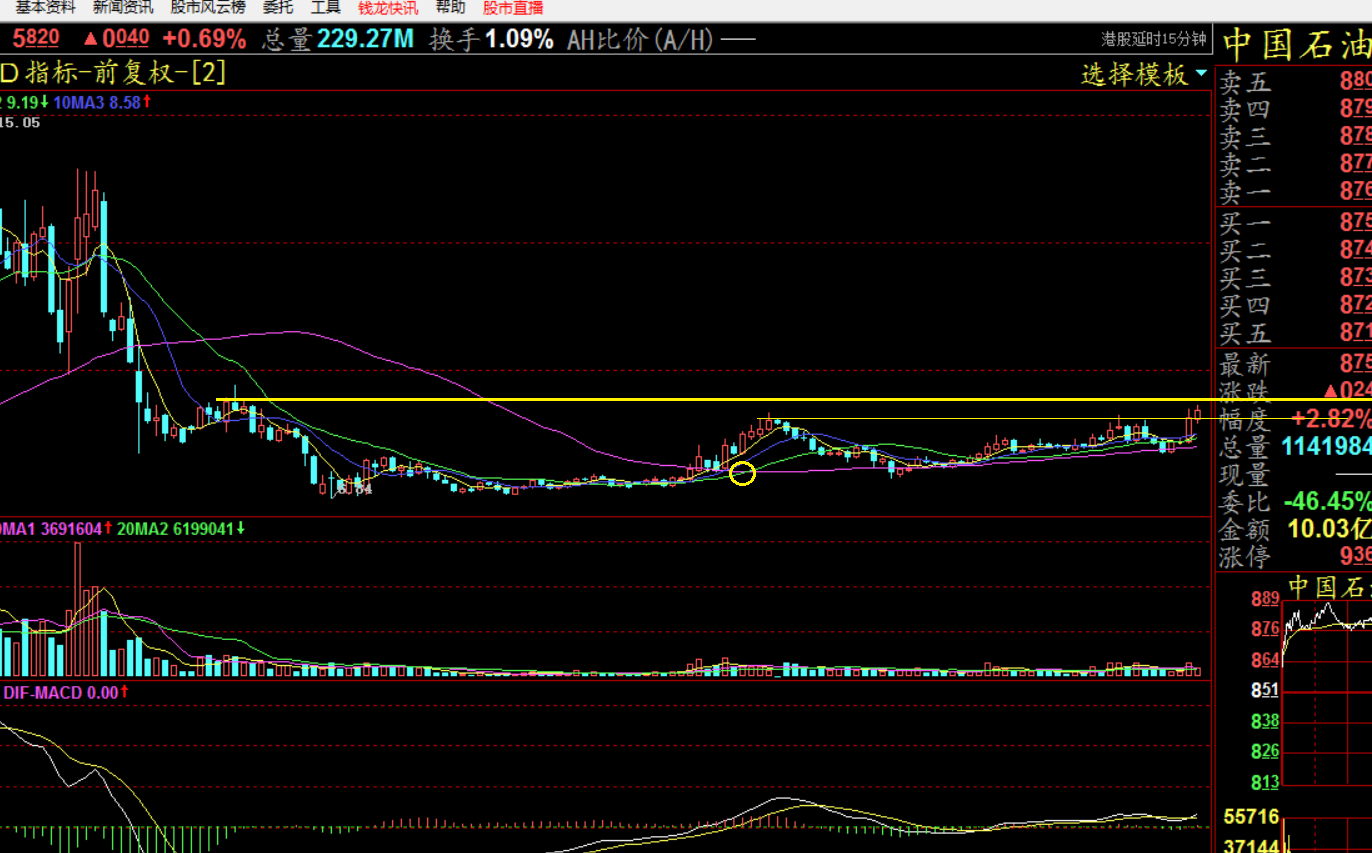Click the 876 level on mini chart axis
The image size is (1372, 853).
pos(1265,629)
